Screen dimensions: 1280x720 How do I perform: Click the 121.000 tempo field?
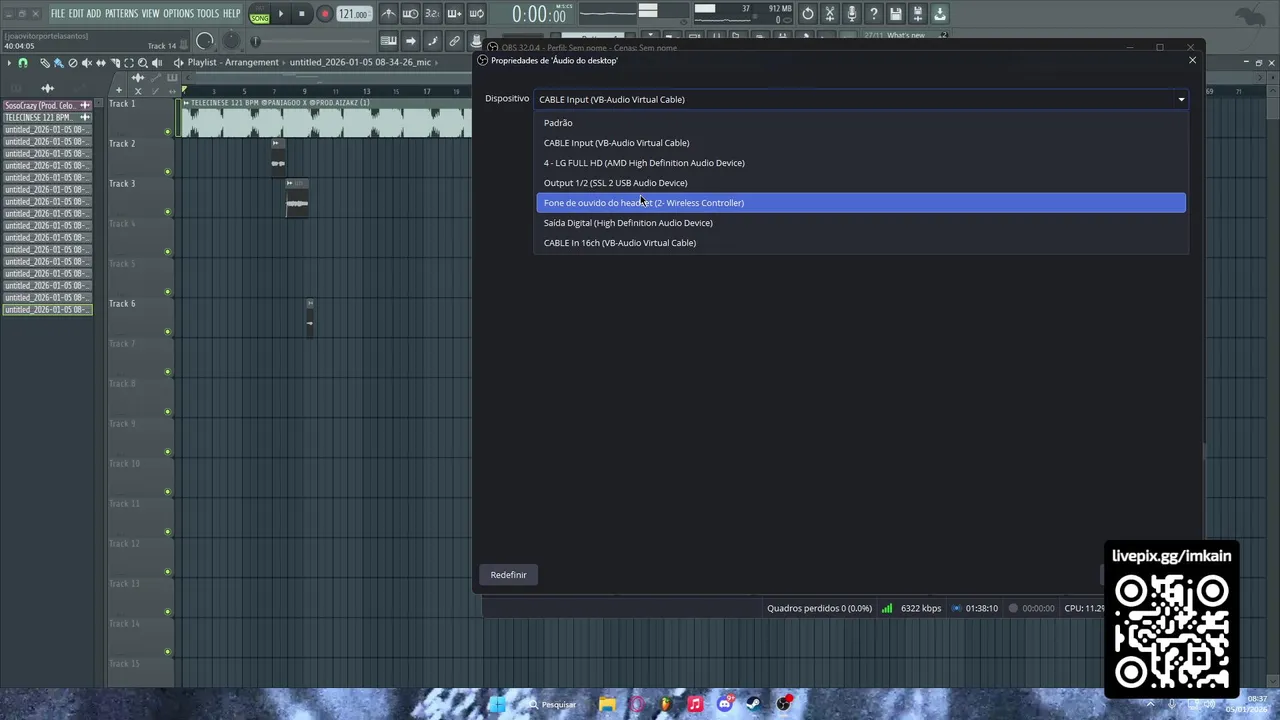click(353, 14)
